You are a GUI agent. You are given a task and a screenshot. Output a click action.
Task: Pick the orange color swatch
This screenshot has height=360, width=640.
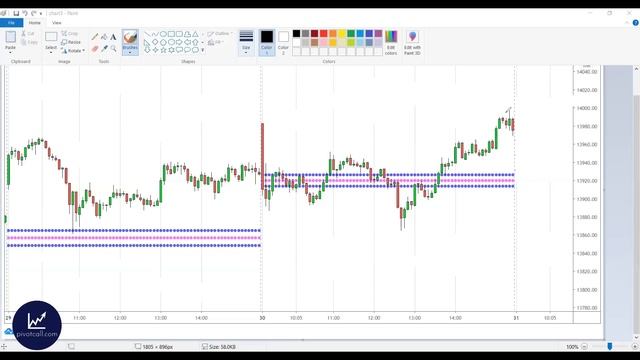[333, 33]
